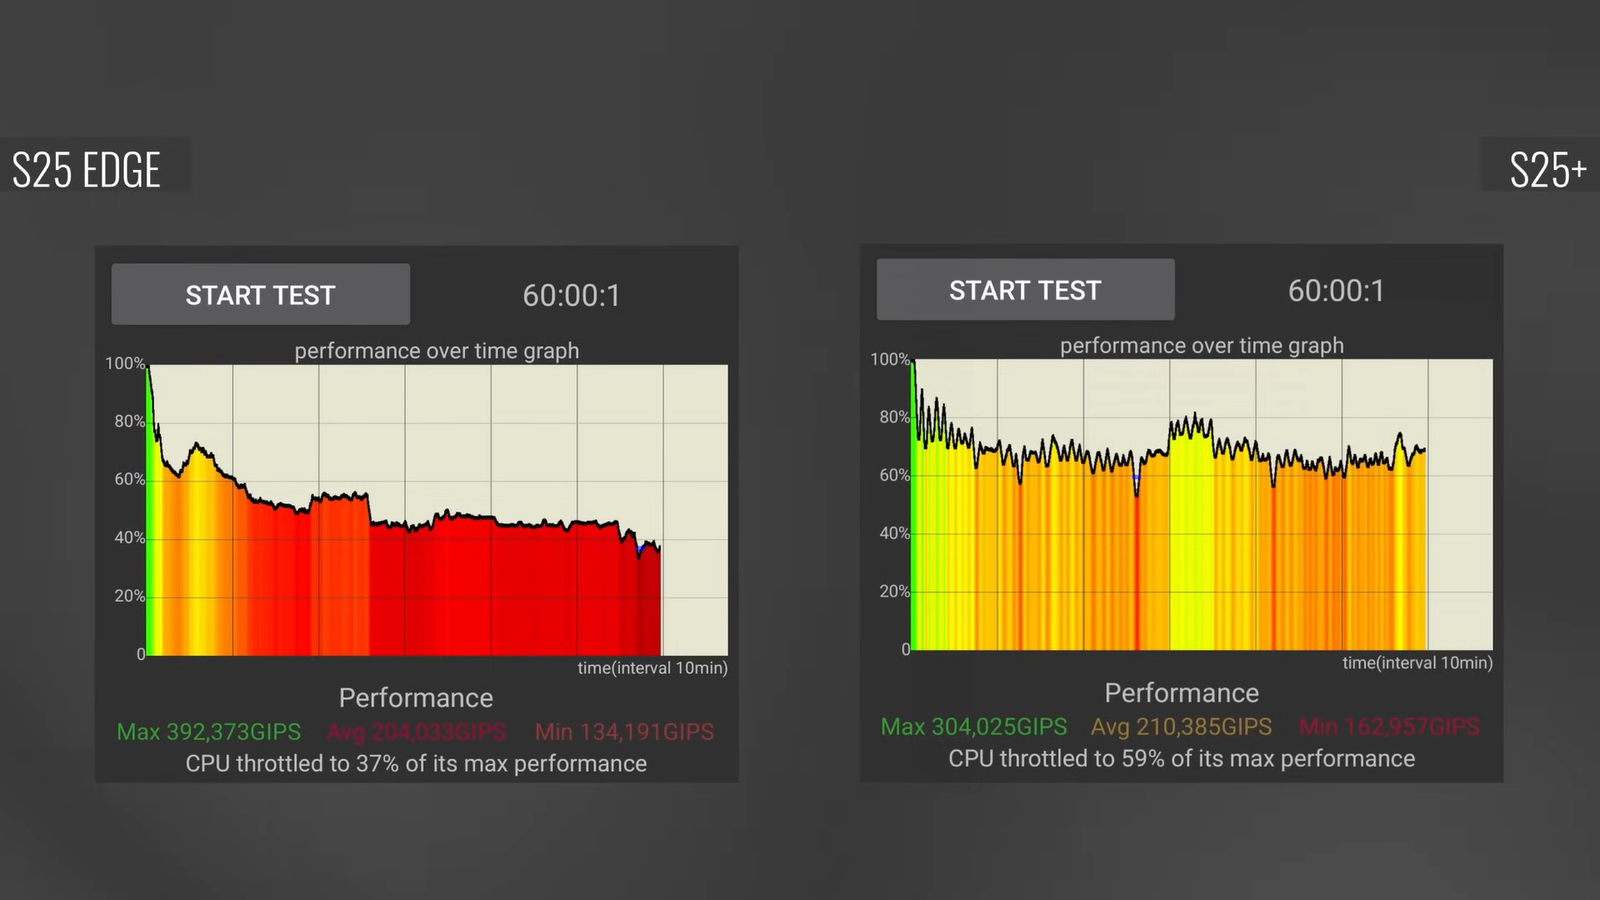The height and width of the screenshot is (900, 1600).
Task: Click 'performance over time graph' title, S25 Edge panel
Action: coord(437,351)
